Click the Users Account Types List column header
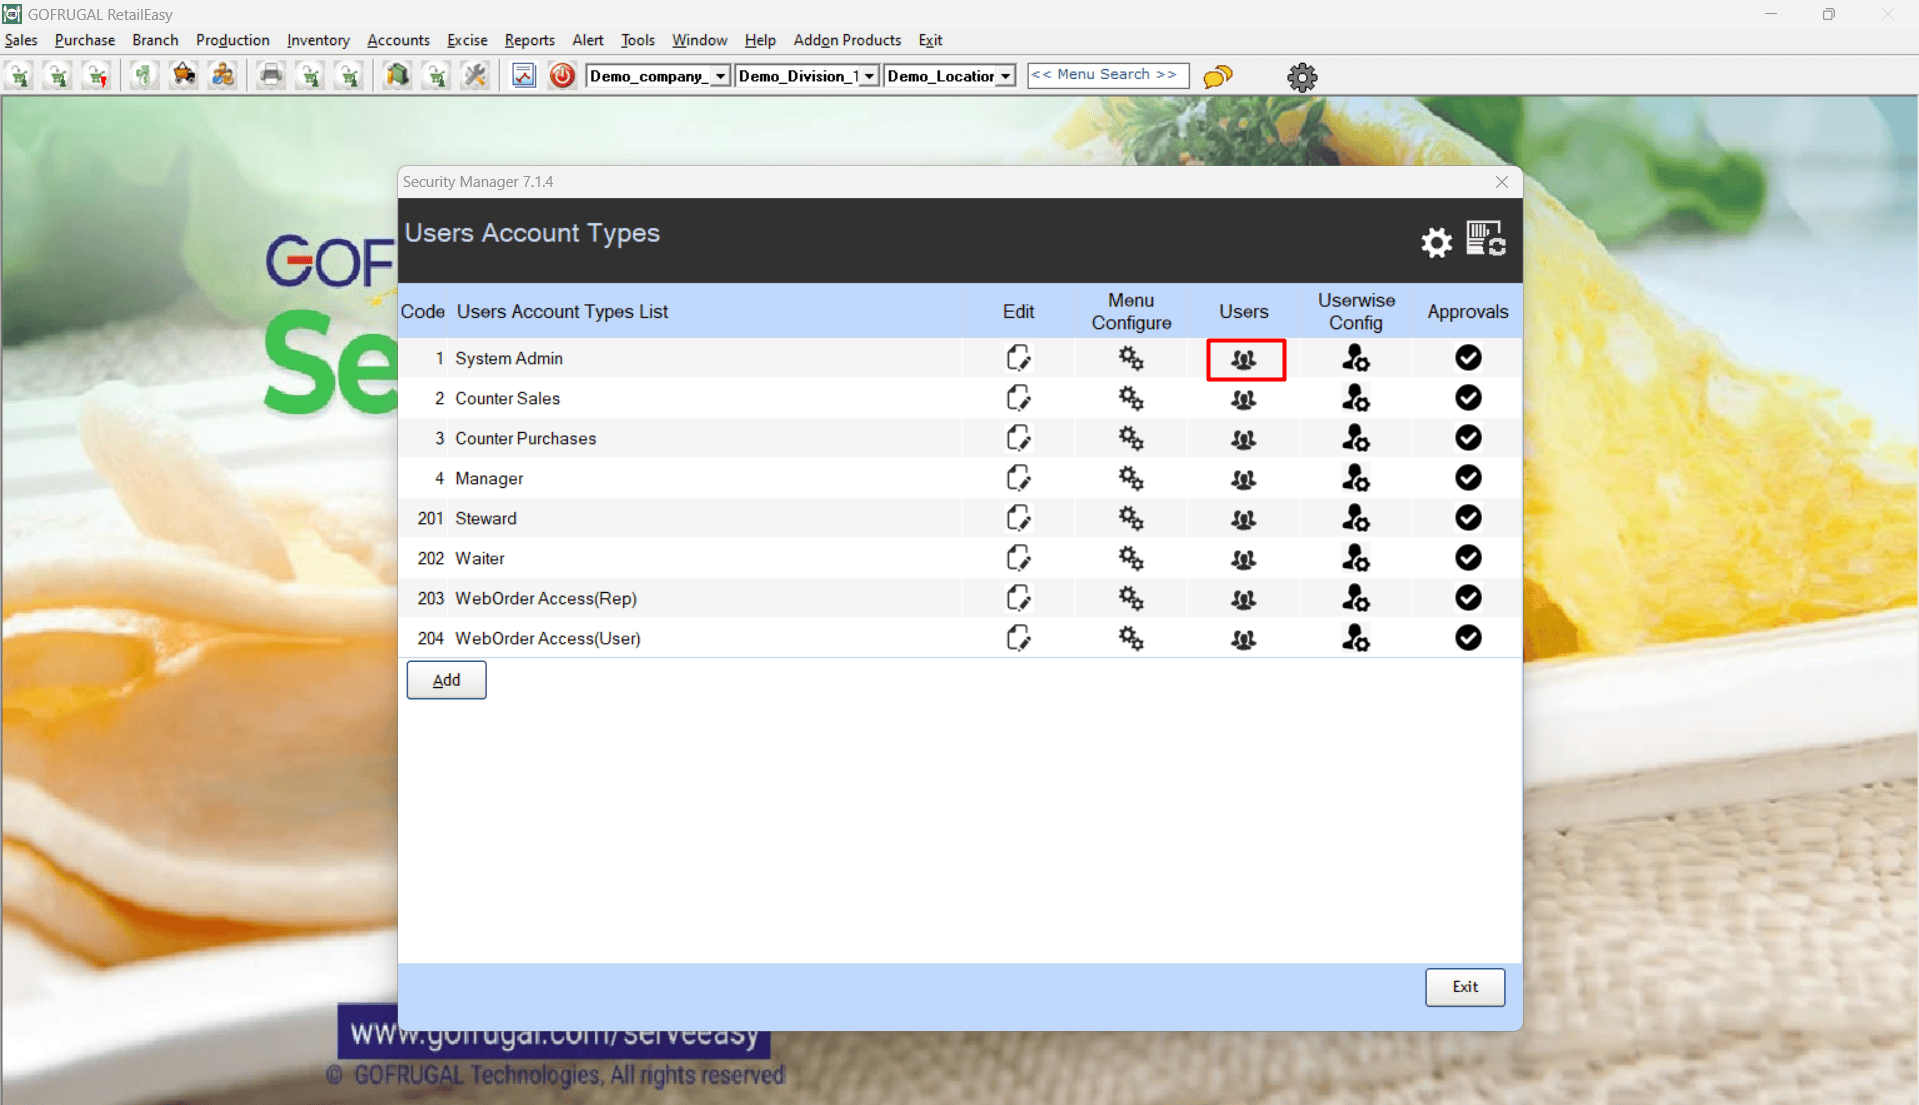Screen dimensions: 1919x1105 (562, 311)
